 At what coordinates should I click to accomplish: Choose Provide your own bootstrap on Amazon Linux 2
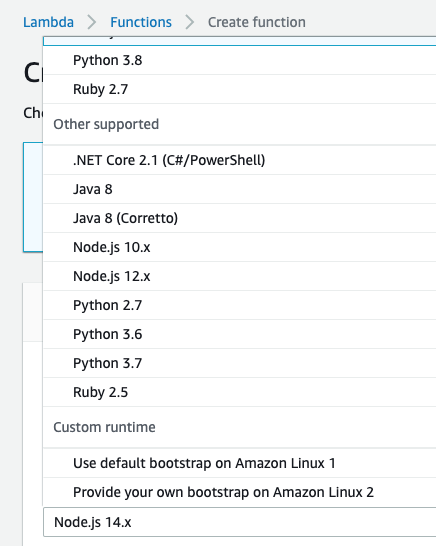coord(240,492)
